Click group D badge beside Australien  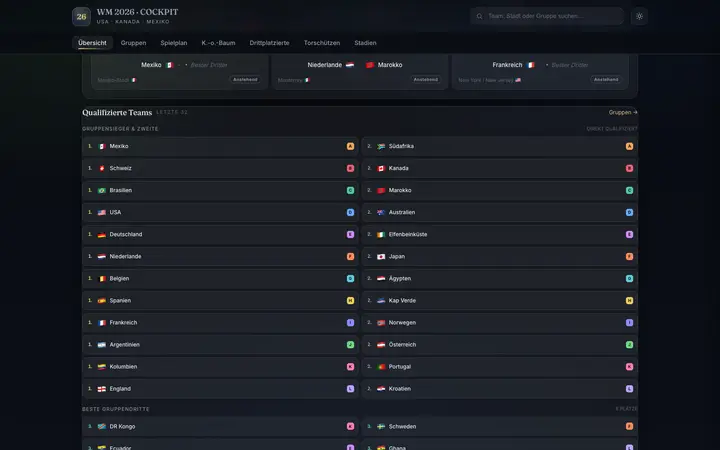[630, 213]
